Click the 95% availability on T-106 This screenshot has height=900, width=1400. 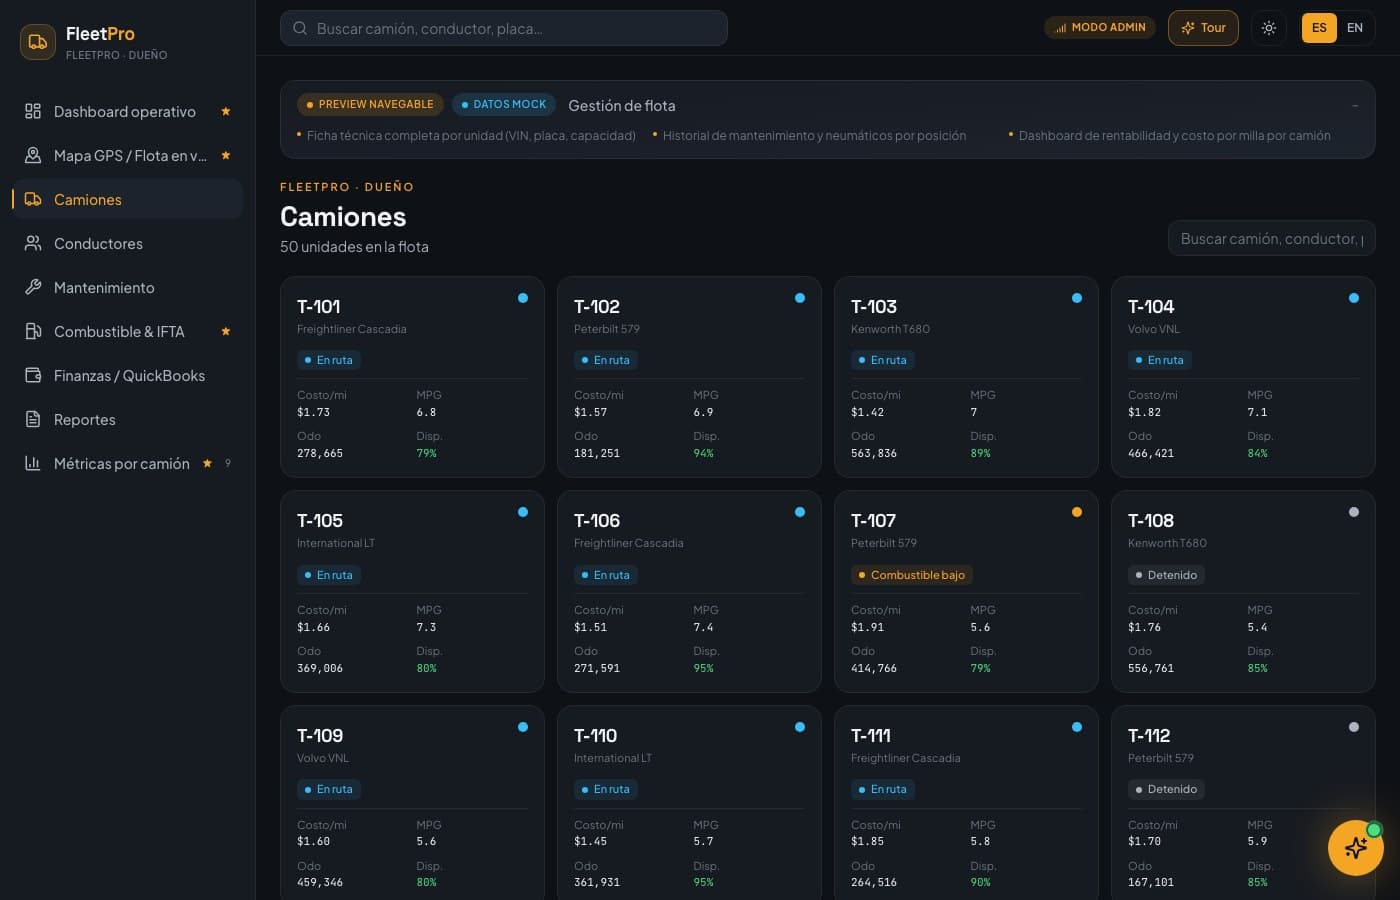click(x=704, y=668)
